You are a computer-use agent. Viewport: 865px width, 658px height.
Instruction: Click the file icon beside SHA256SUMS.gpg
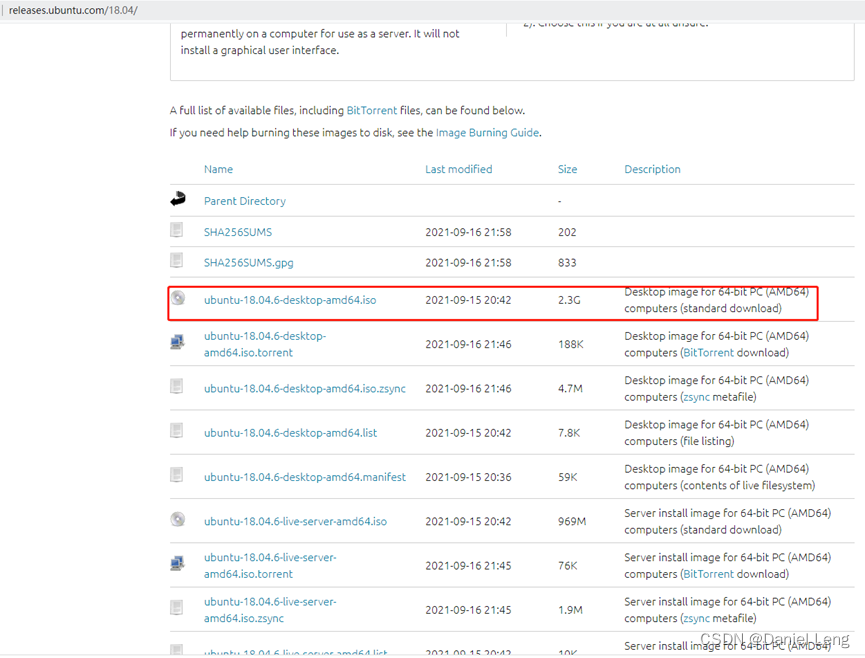(177, 260)
